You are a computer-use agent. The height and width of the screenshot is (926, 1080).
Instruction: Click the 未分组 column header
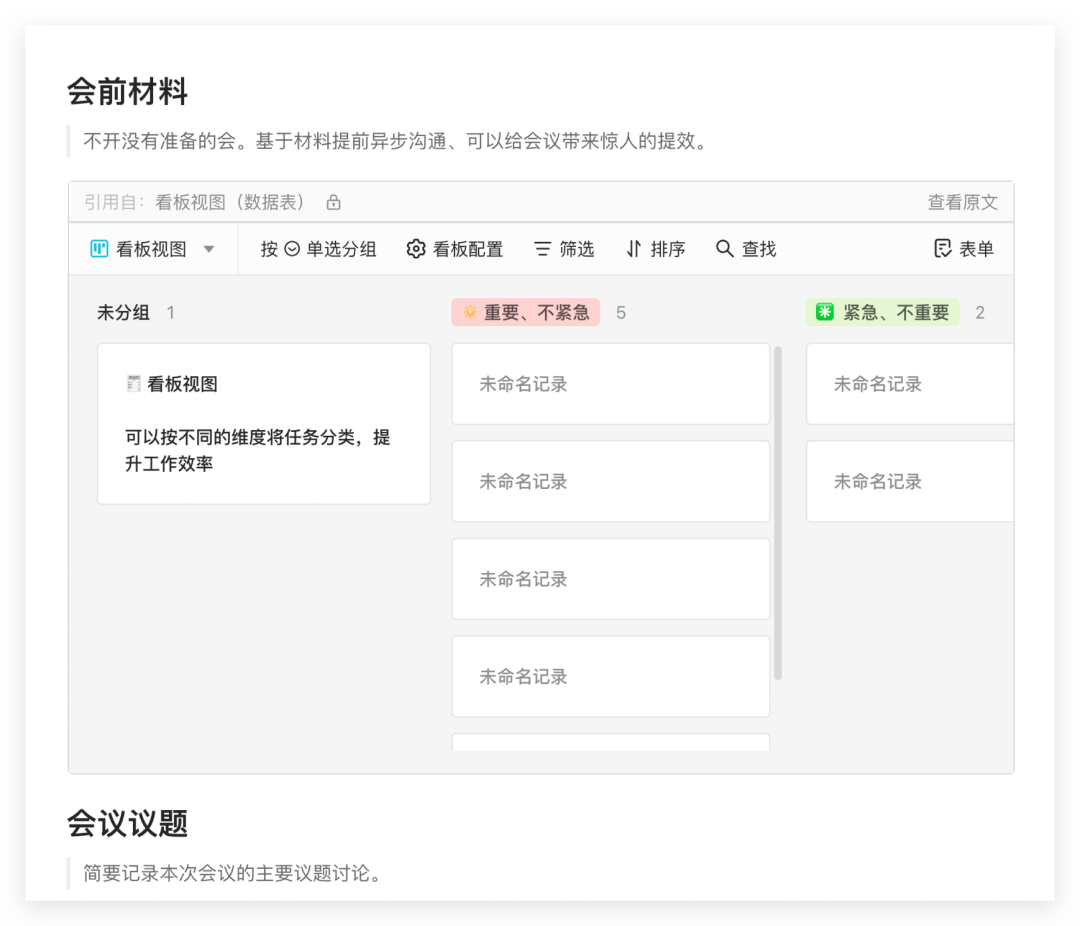coord(123,313)
